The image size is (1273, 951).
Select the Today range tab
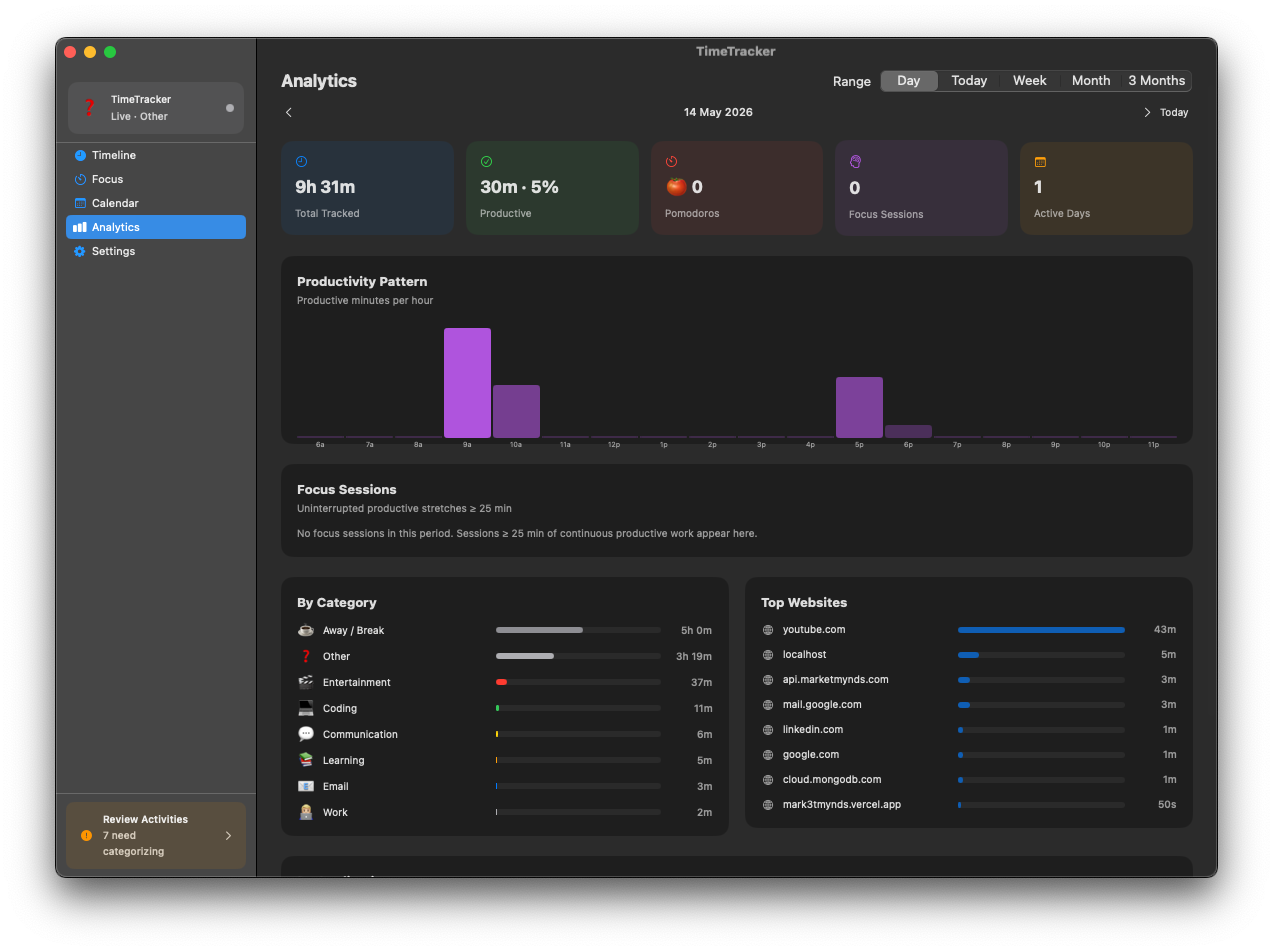(969, 81)
